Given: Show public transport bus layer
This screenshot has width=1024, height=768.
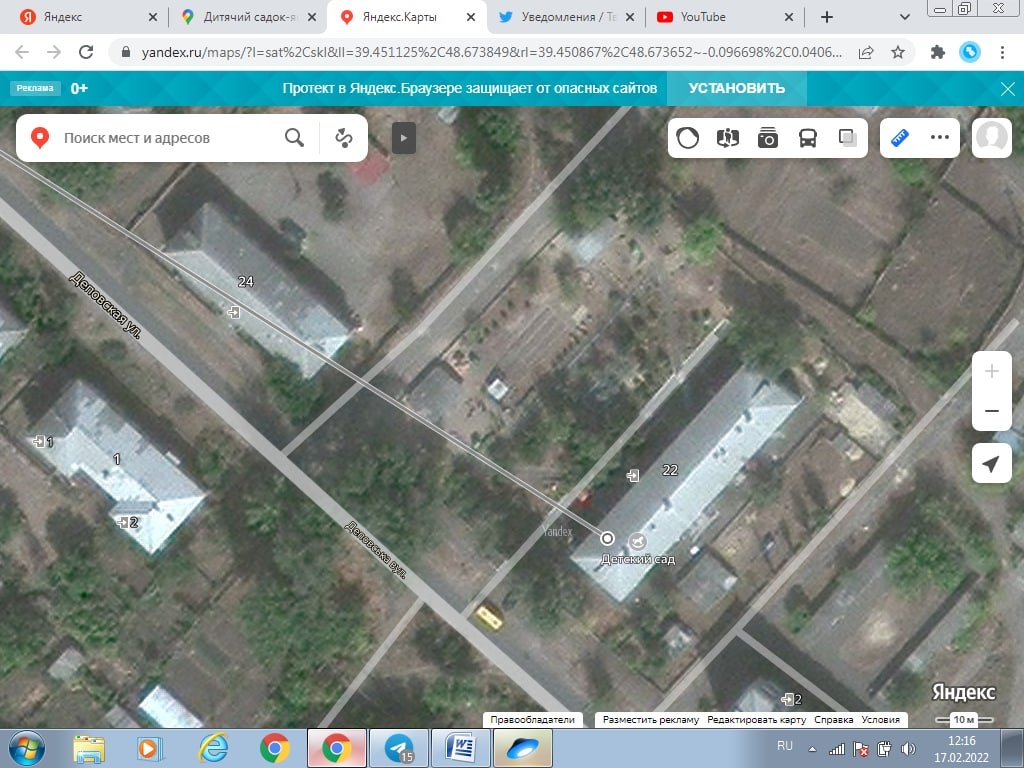Looking at the screenshot, I should 808,138.
